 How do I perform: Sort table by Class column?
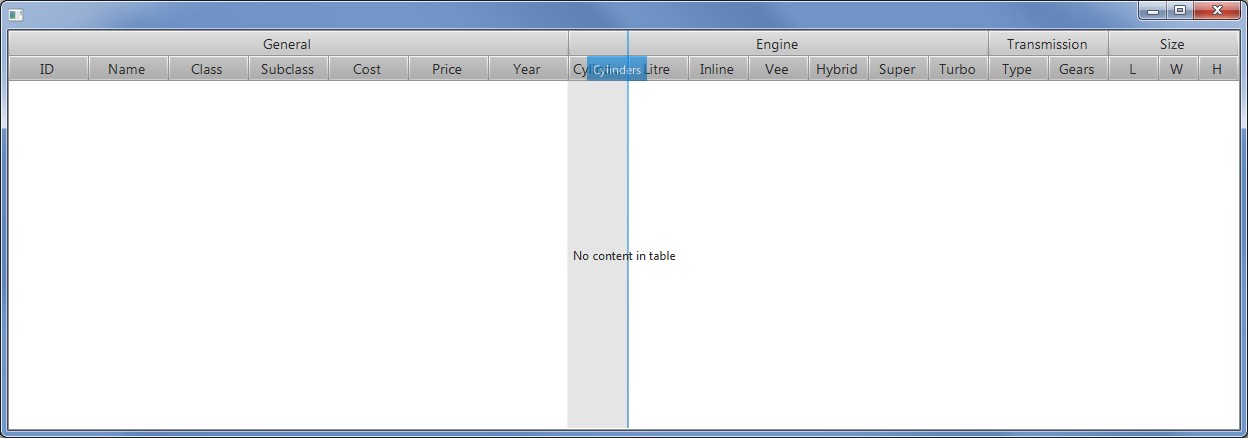tap(207, 69)
